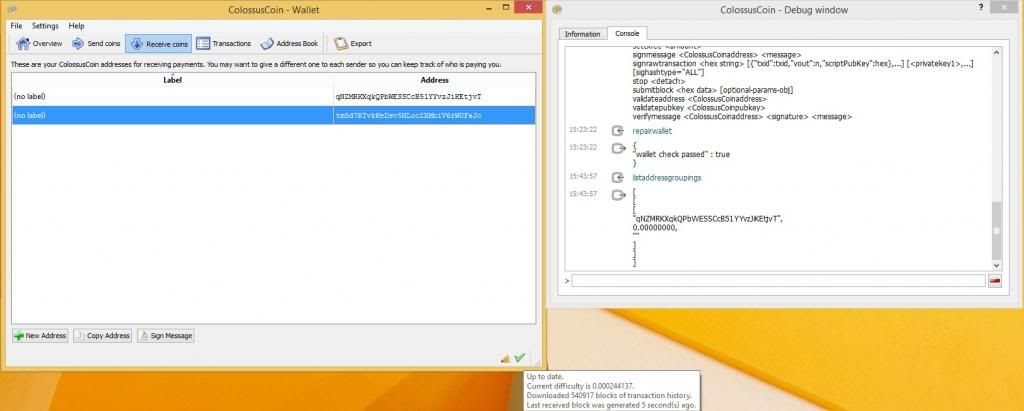The image size is (1024, 411).
Task: Click the submitblock help line in console
Action: [x=712, y=90]
